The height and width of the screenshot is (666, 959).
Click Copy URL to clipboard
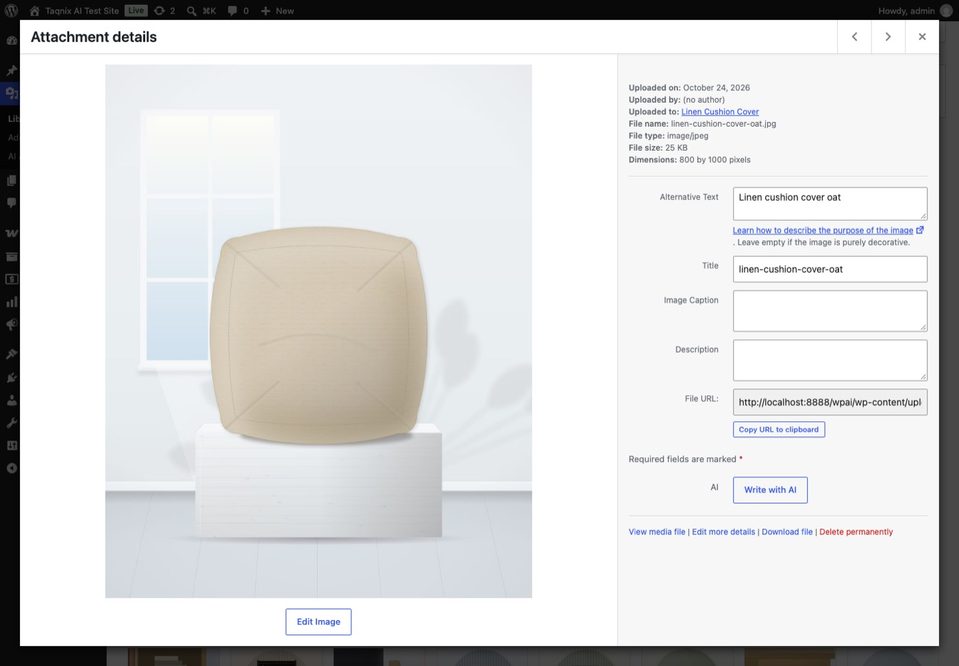tap(779, 429)
